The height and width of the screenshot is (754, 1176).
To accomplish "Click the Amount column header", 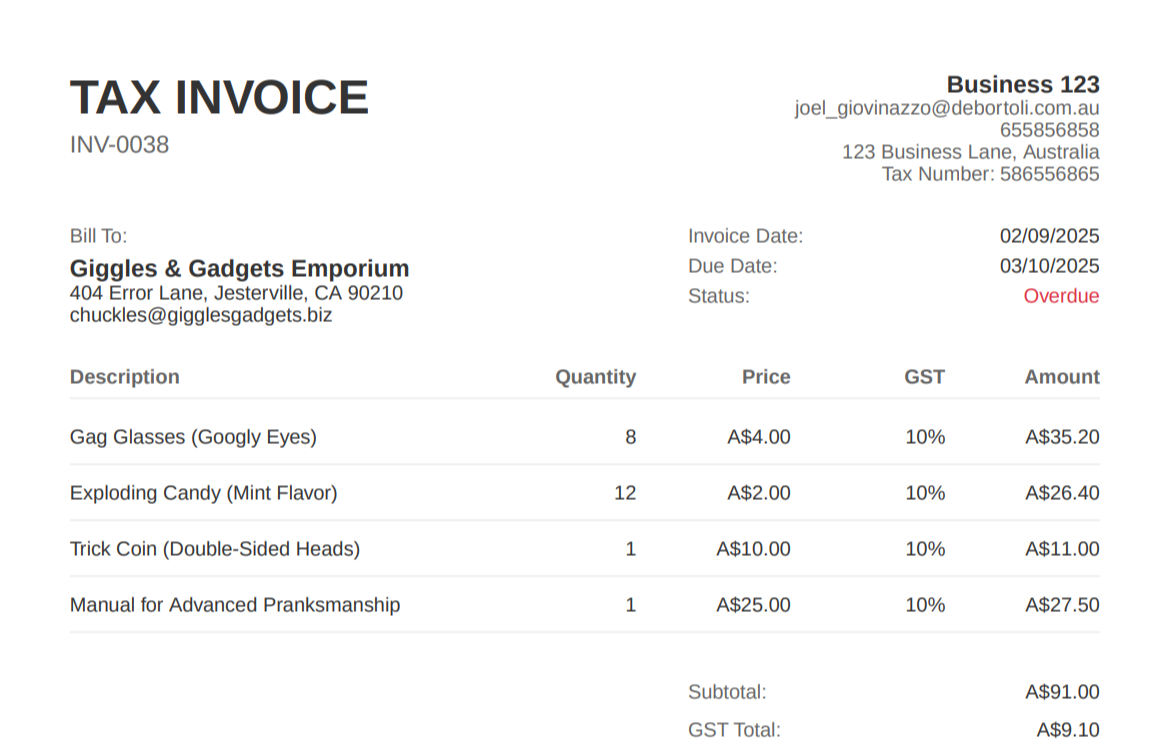I will [x=1061, y=377].
